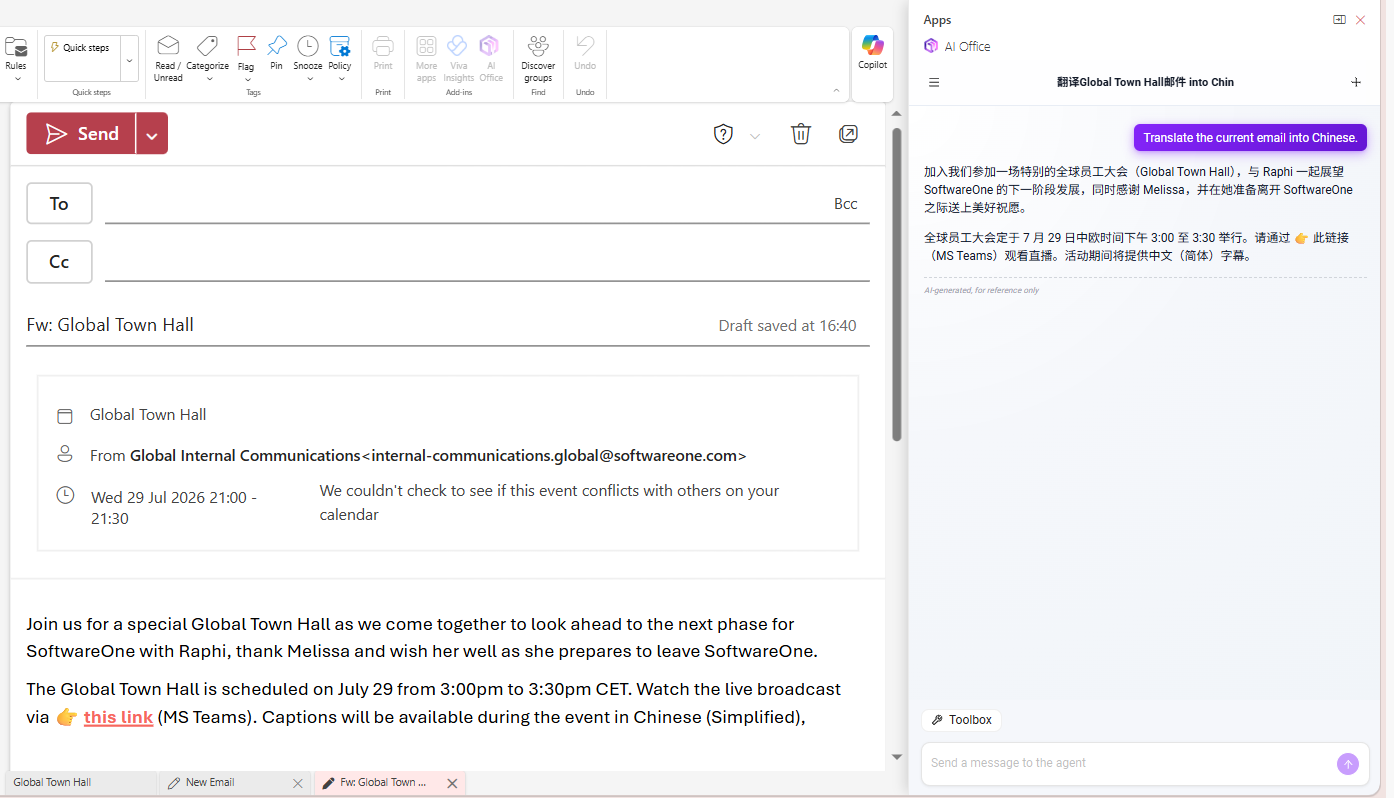Viewport: 1394px width, 798px height.
Task: Flag this message with Flag icon
Action: coord(246,46)
